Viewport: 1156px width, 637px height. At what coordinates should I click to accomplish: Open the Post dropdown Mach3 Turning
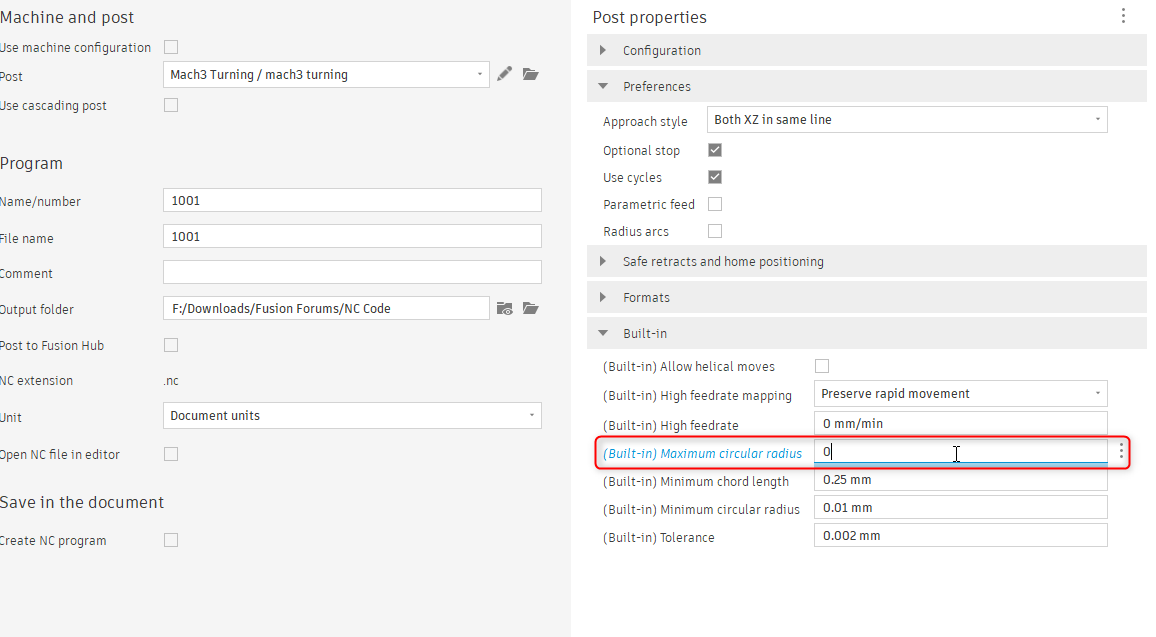326,74
